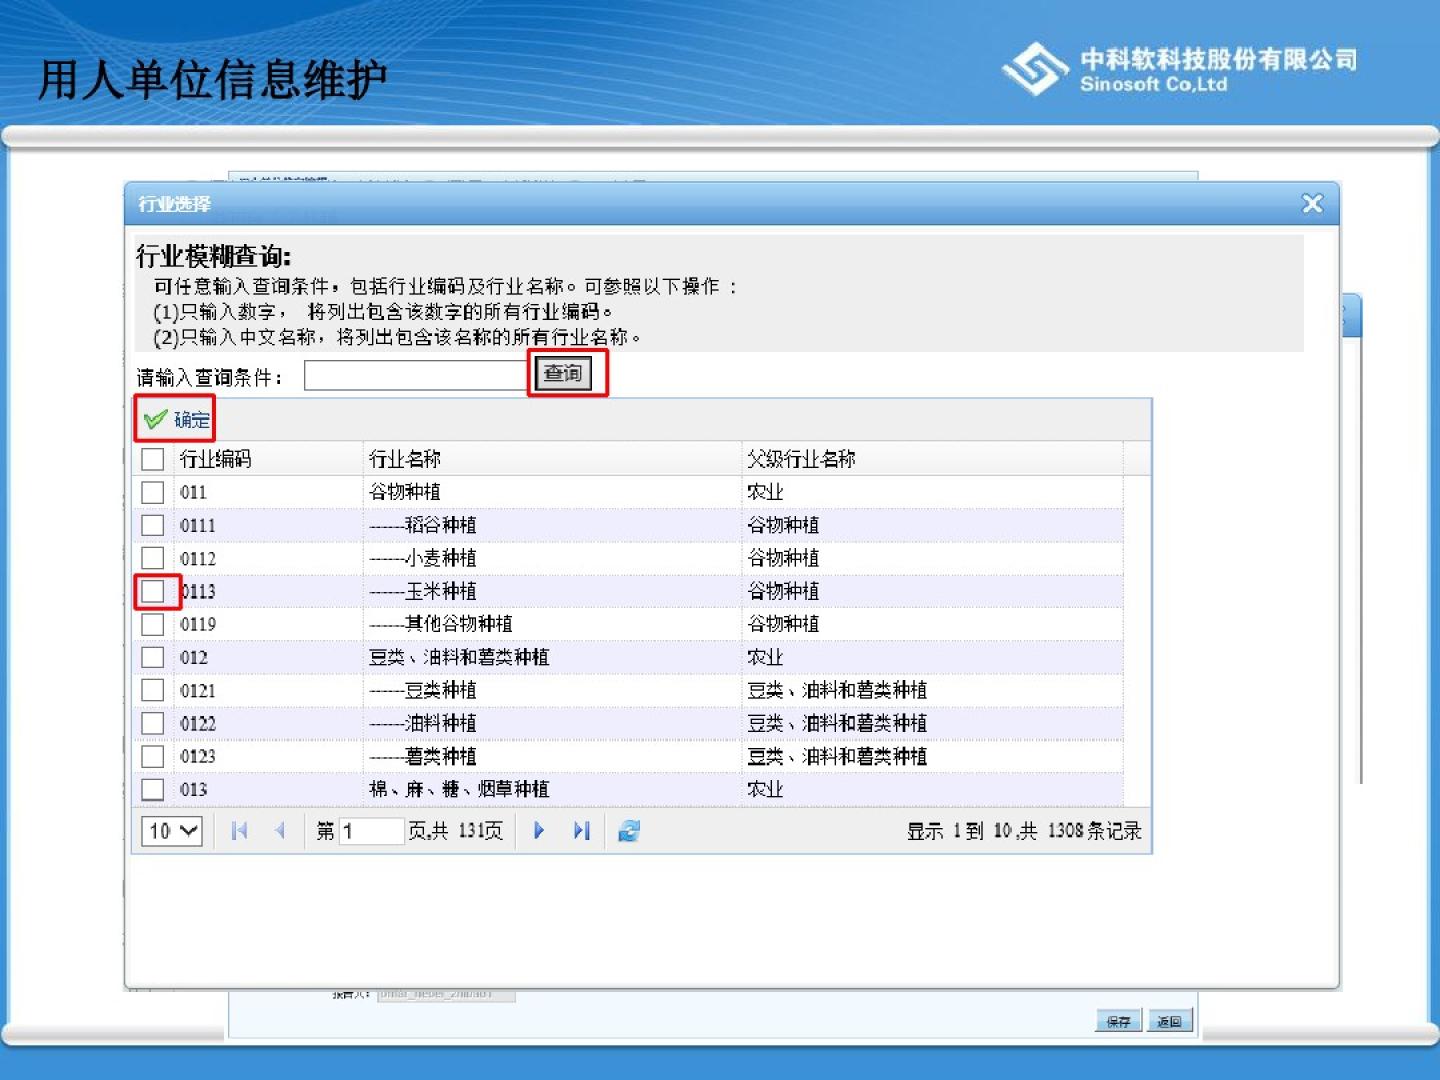Tick the select-all header checkbox
1440x1080 pixels.
(x=153, y=459)
